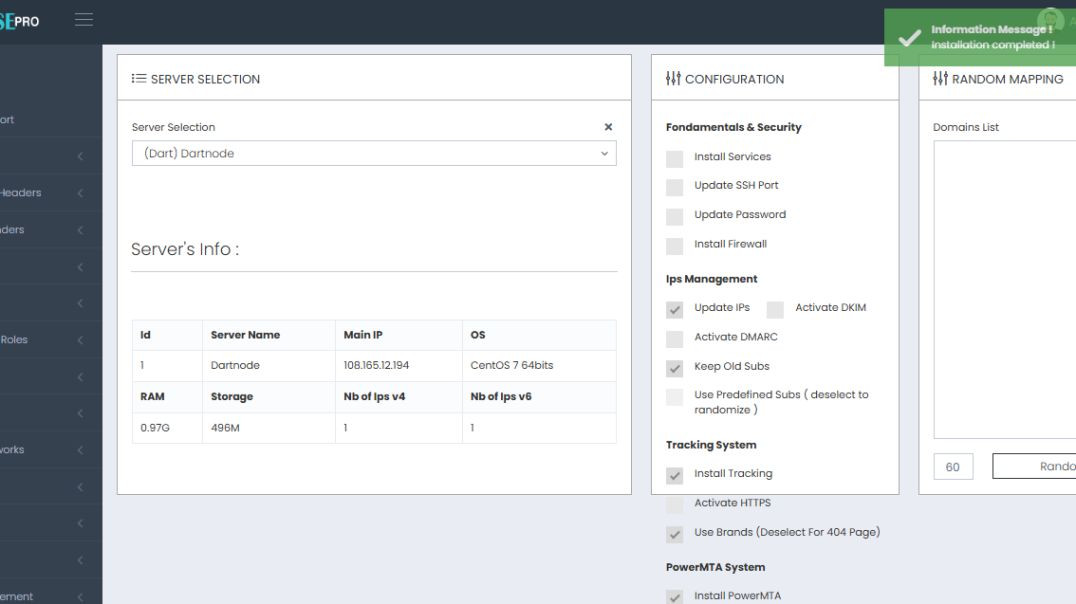
Task: Click the green checkmark notification icon
Action: point(909,38)
